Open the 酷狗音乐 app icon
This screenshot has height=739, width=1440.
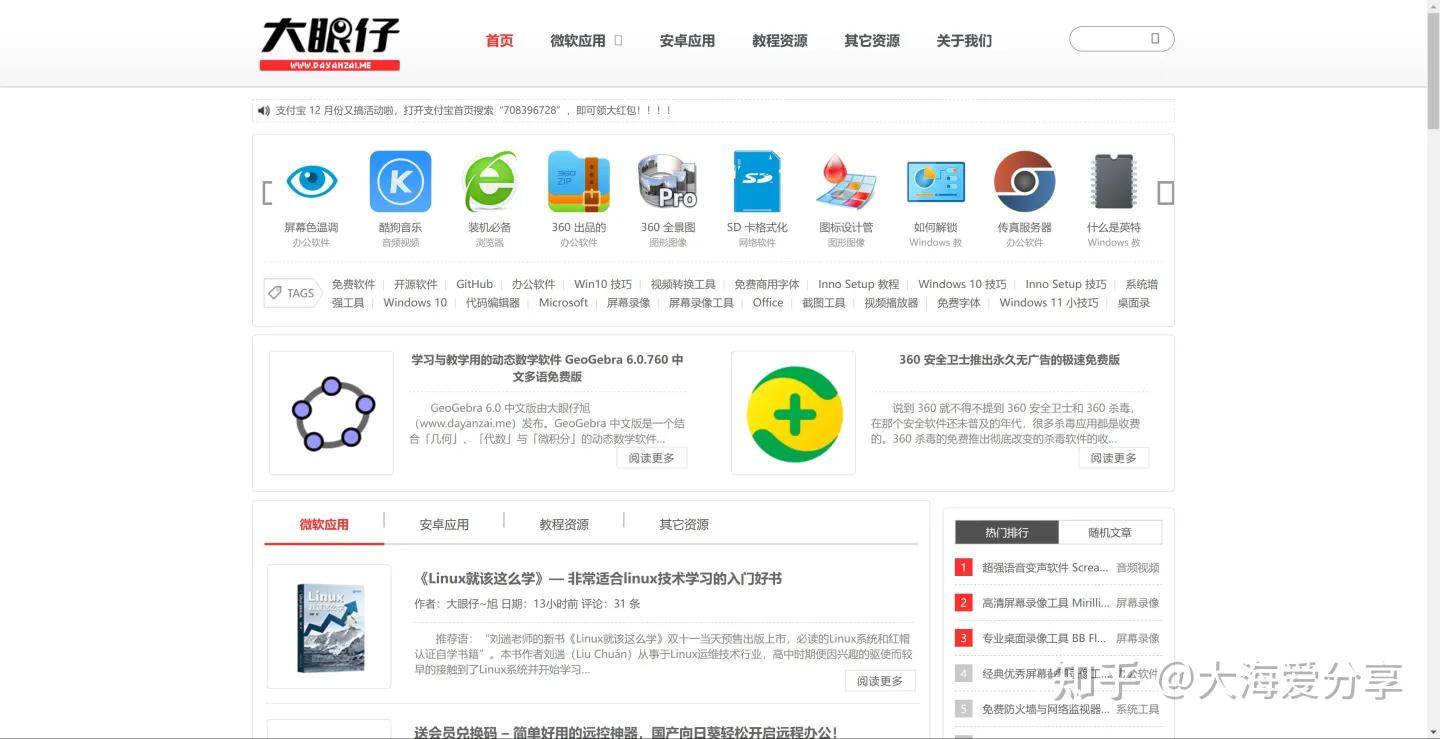(x=400, y=181)
